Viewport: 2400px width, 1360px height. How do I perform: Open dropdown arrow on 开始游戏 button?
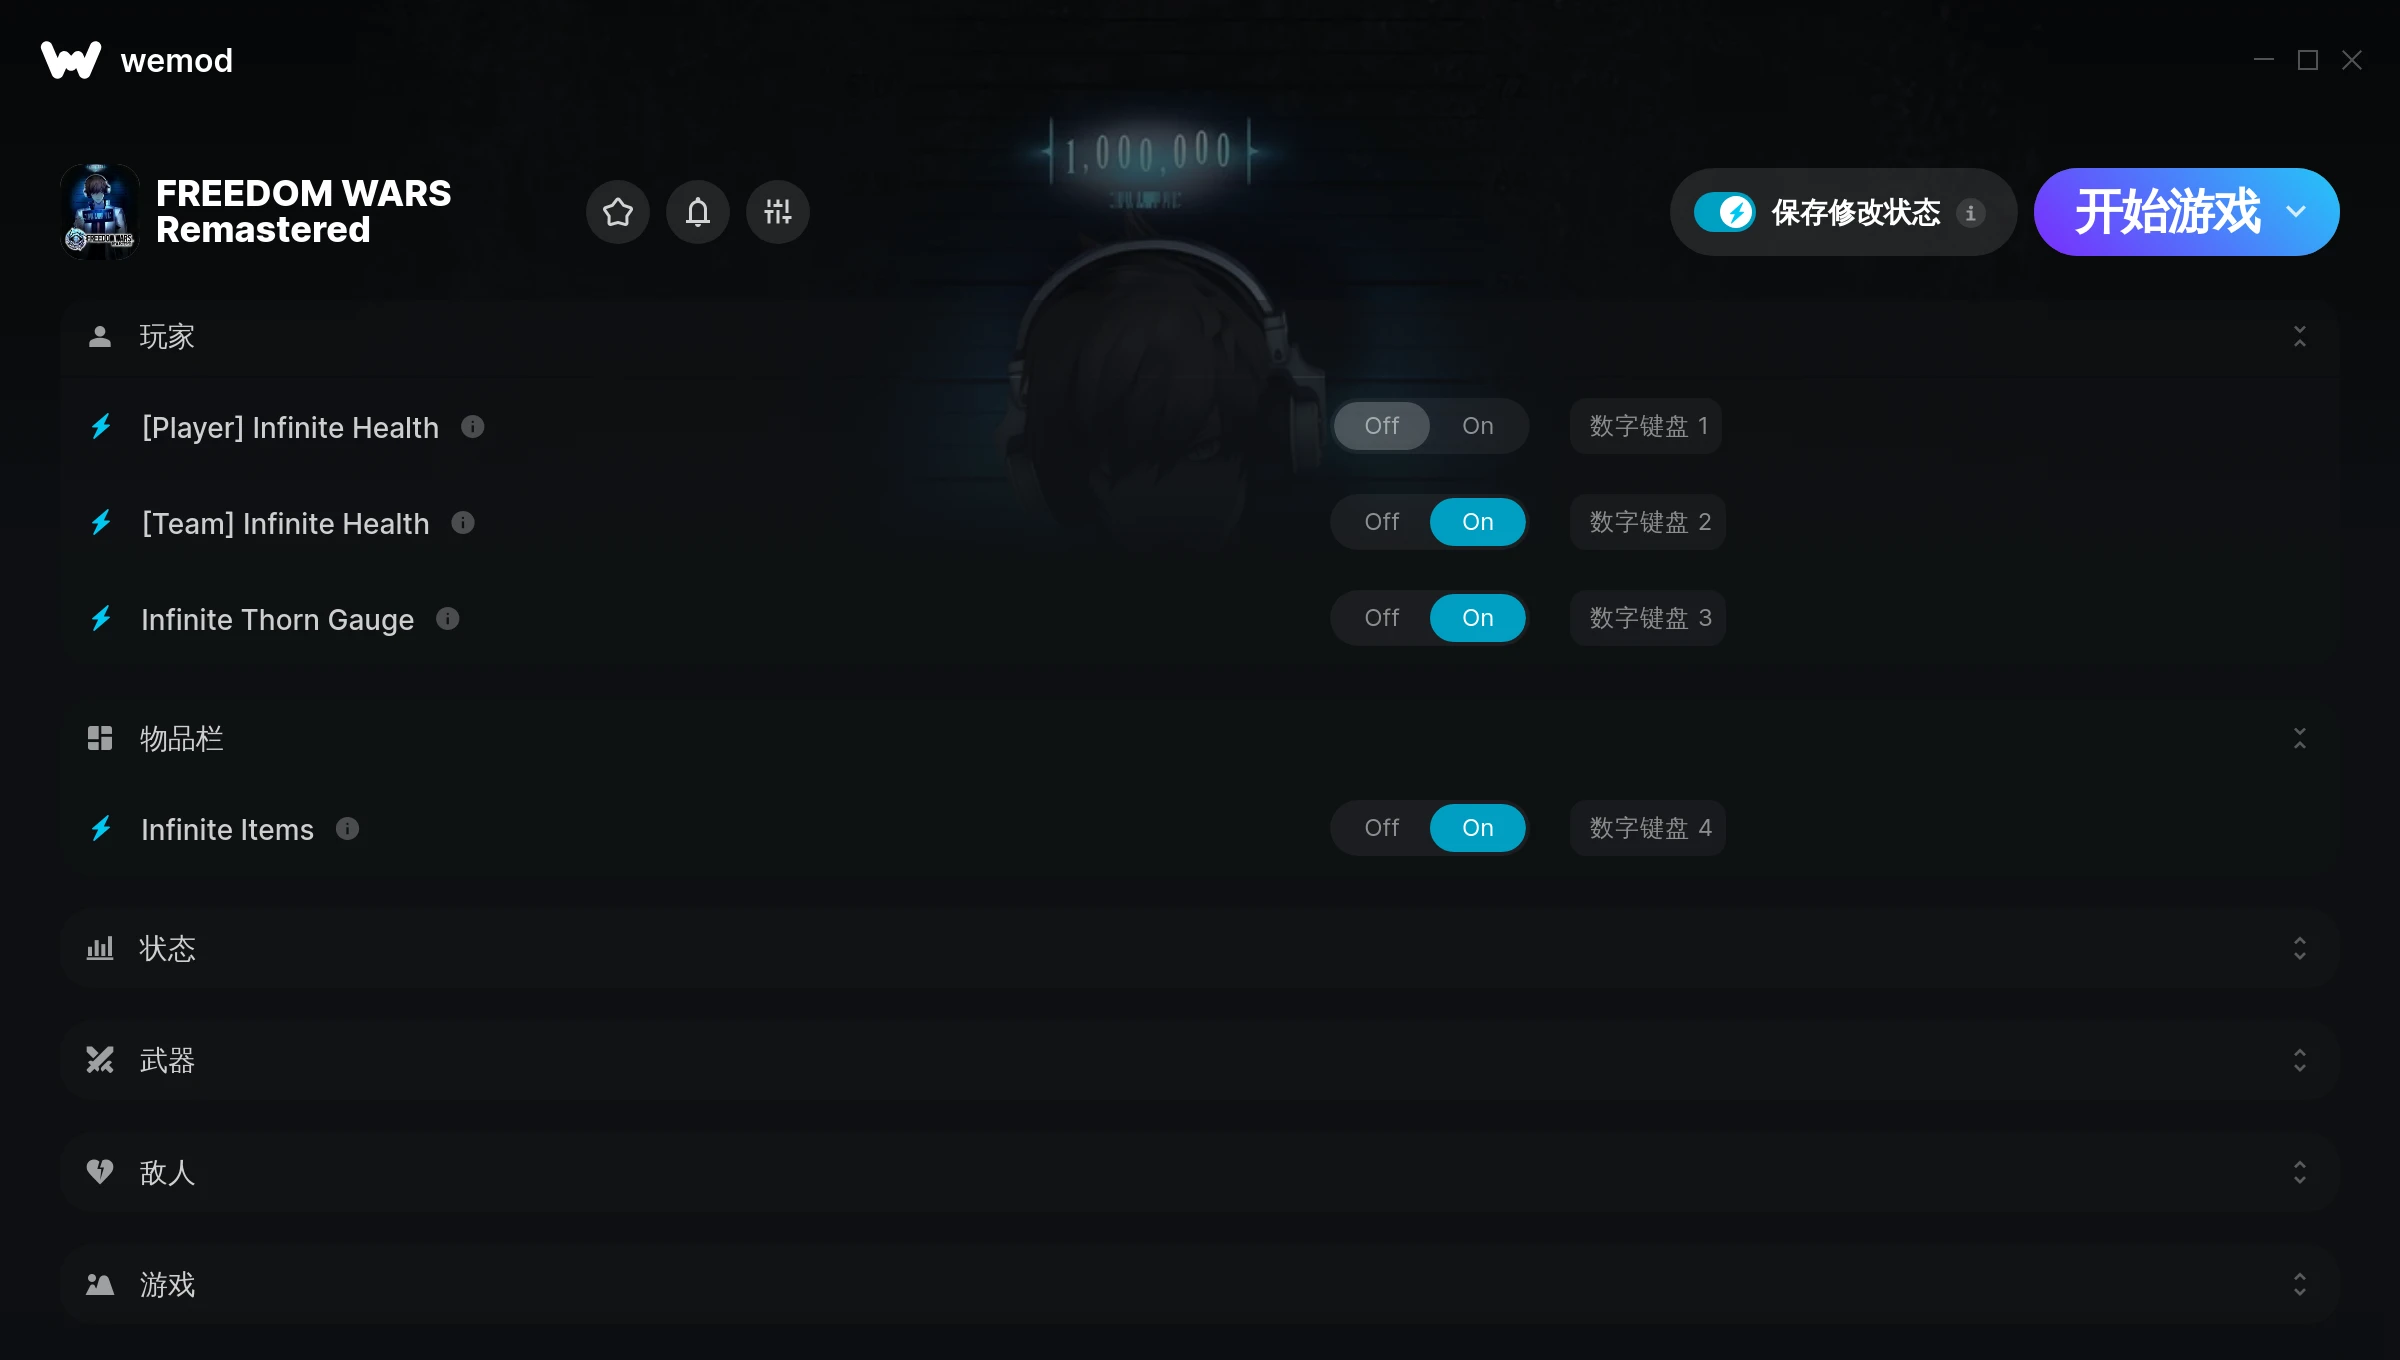[2296, 212]
